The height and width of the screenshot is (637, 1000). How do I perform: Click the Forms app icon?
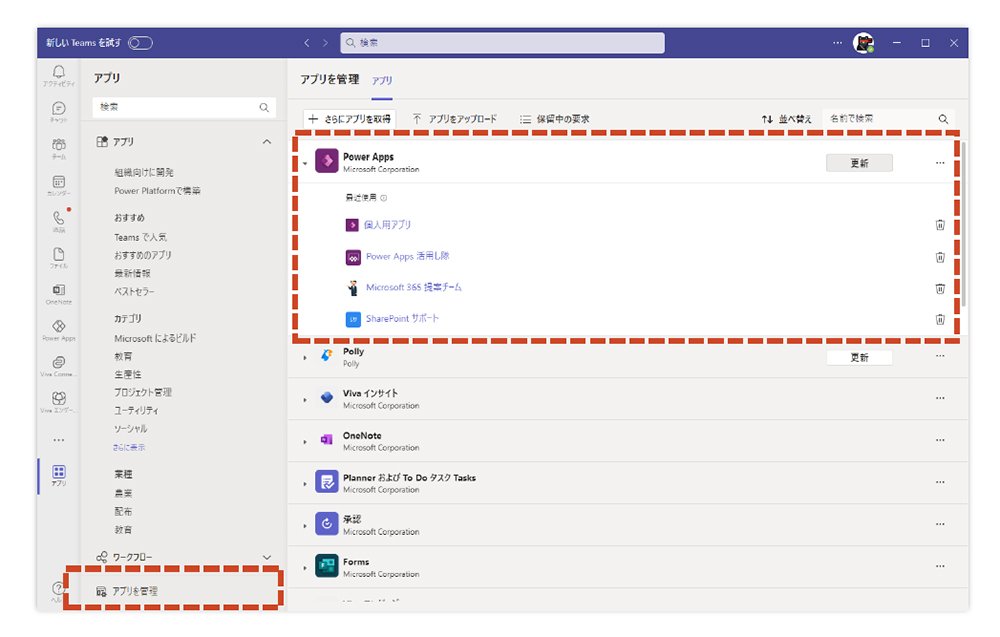coord(327,566)
